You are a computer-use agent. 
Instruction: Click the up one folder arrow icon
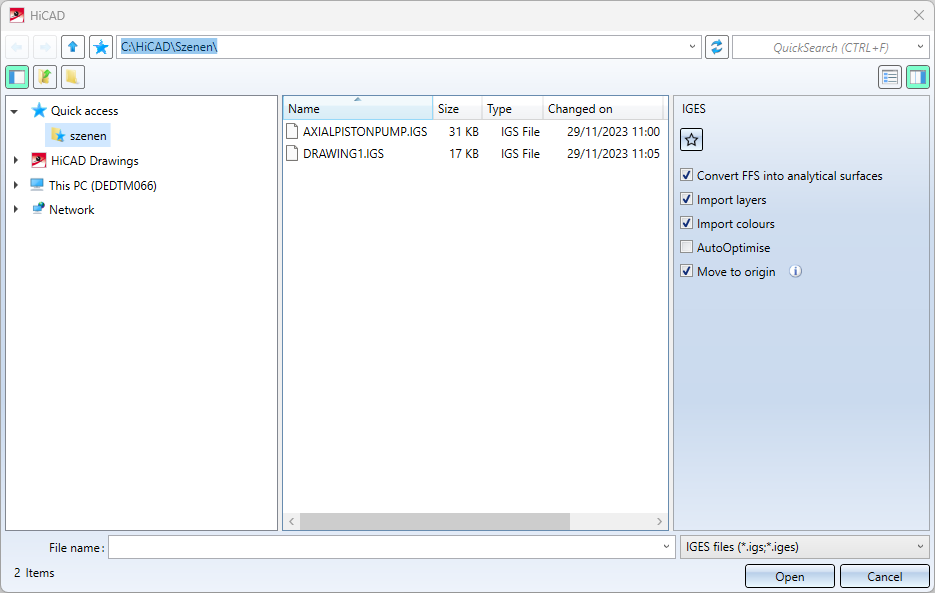point(73,47)
